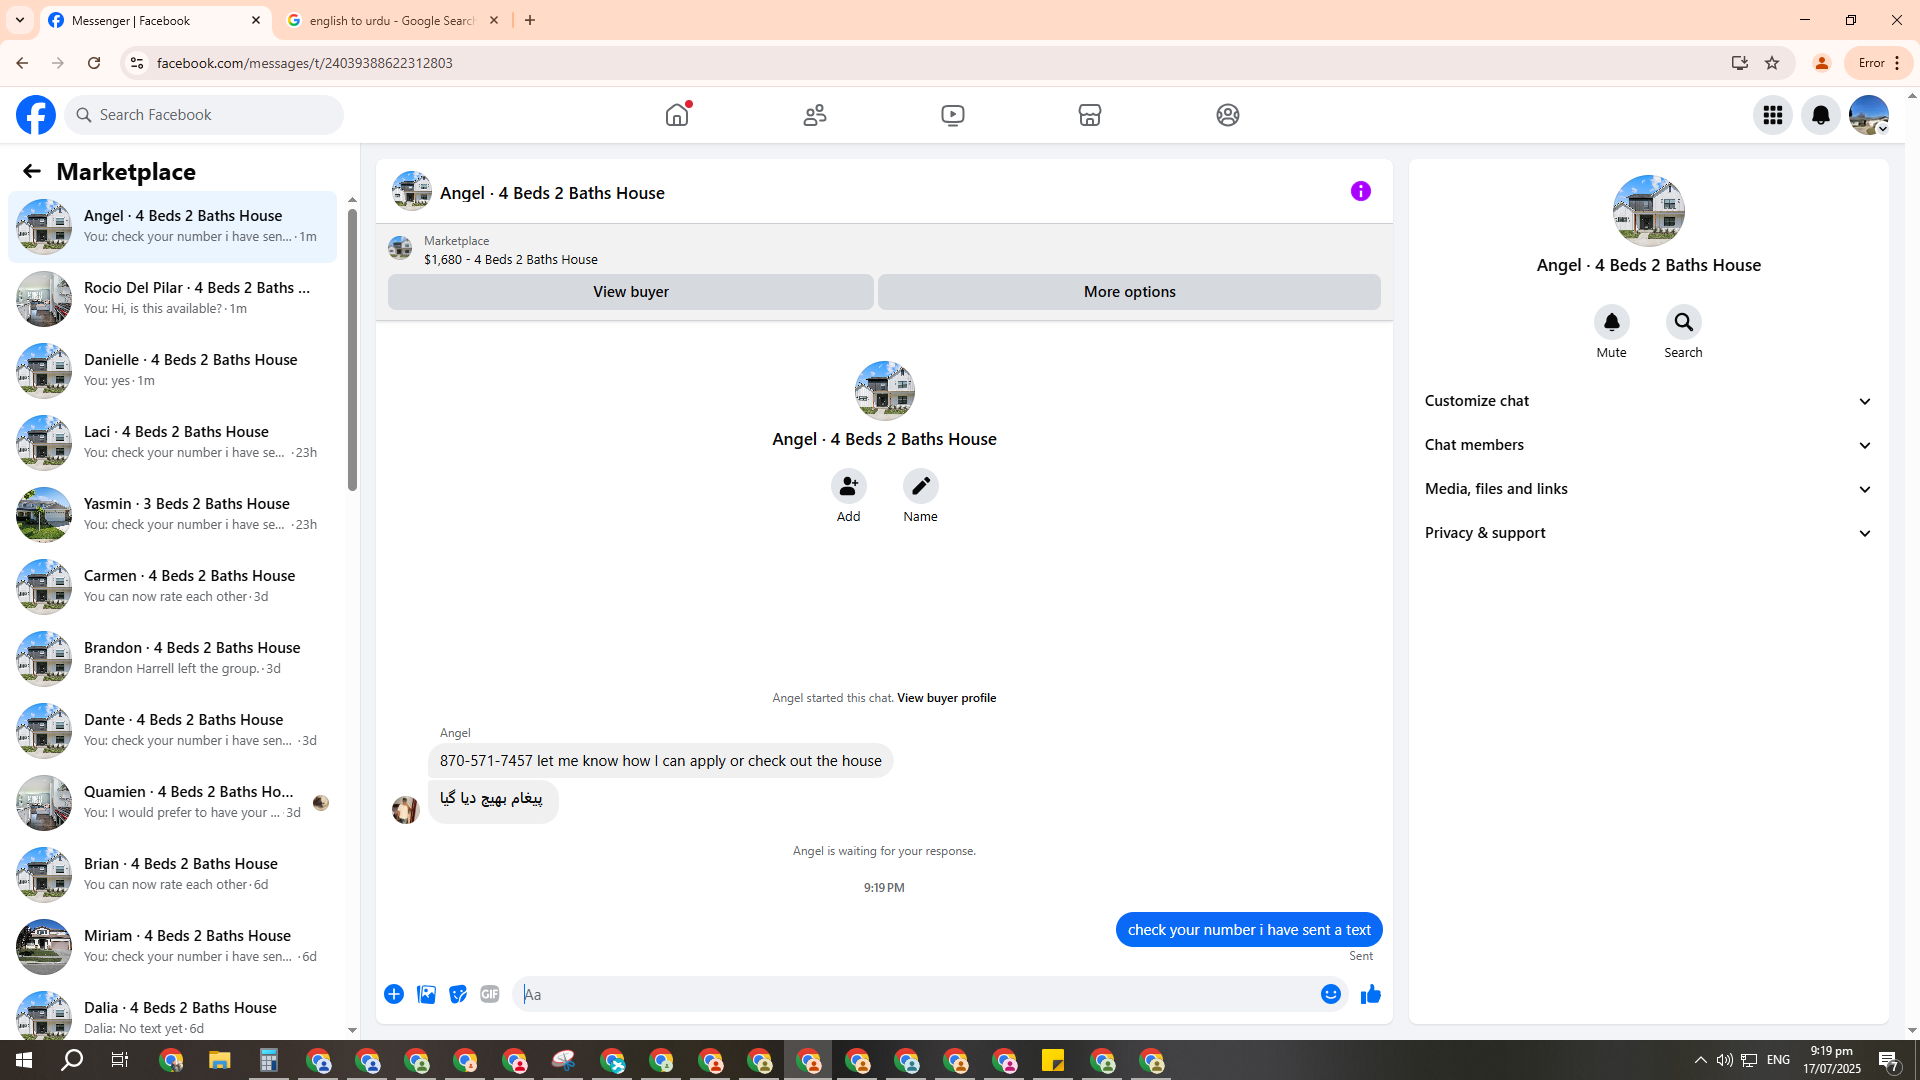Go to the Facebook Home feed icon
The width and height of the screenshot is (1920, 1080).
pyautogui.click(x=677, y=115)
